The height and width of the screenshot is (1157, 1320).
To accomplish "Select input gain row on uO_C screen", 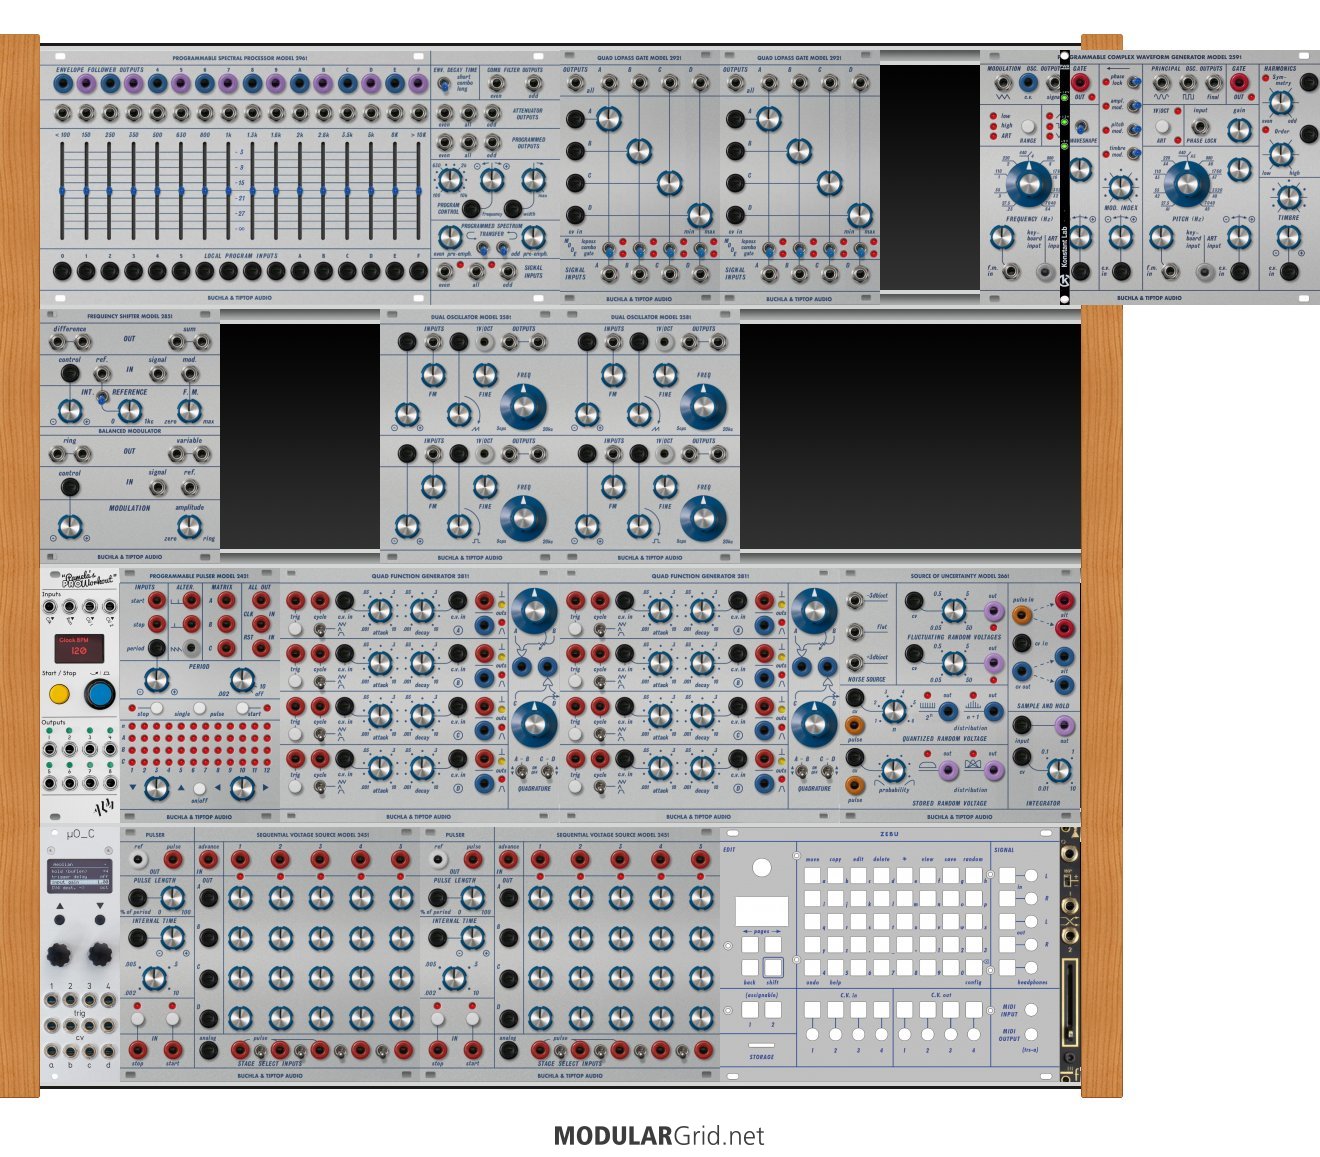I will [x=80, y=882].
